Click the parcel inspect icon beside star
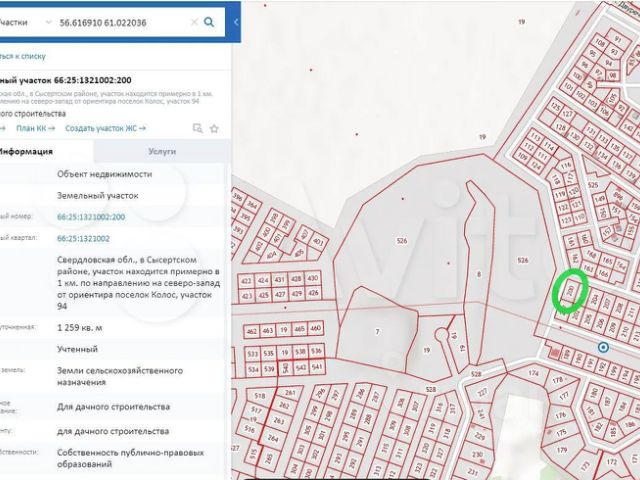Viewport: 640px width, 480px height. [197, 128]
